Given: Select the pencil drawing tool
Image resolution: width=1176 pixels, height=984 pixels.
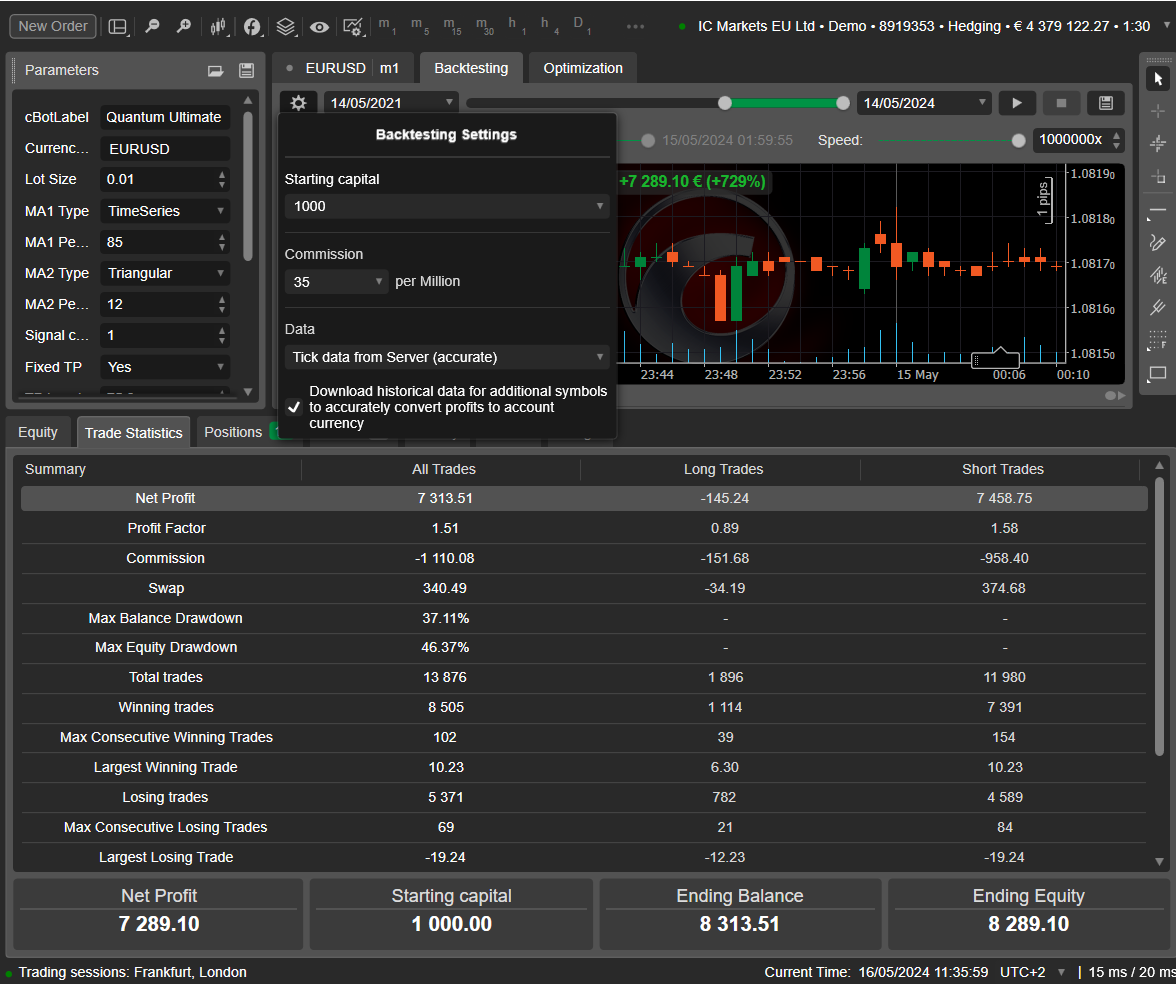Looking at the screenshot, I should (x=1158, y=242).
